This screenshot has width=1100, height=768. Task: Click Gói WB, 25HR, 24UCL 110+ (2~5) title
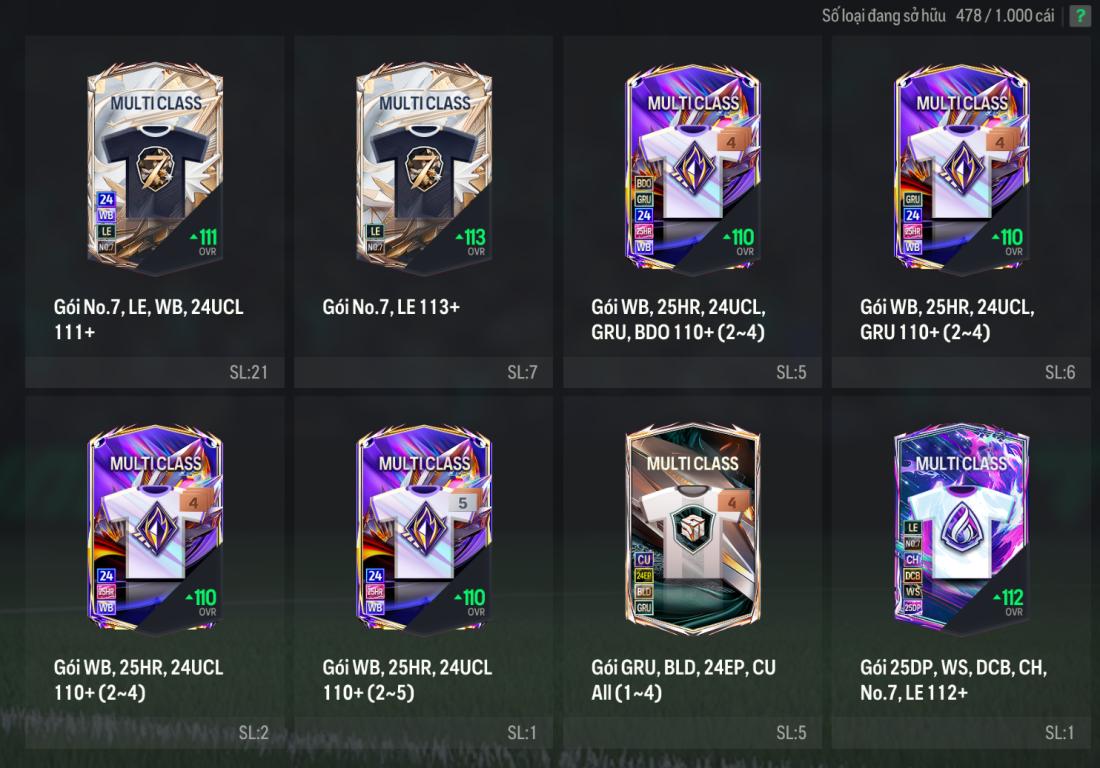(407, 679)
